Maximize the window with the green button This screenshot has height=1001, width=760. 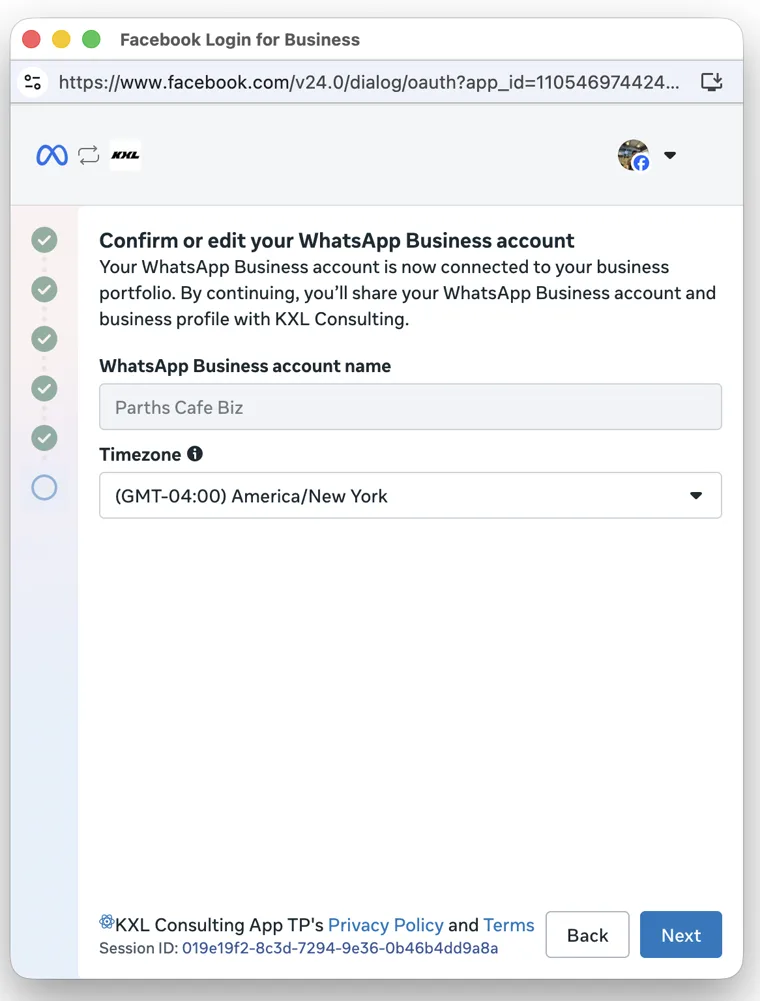[x=91, y=40]
